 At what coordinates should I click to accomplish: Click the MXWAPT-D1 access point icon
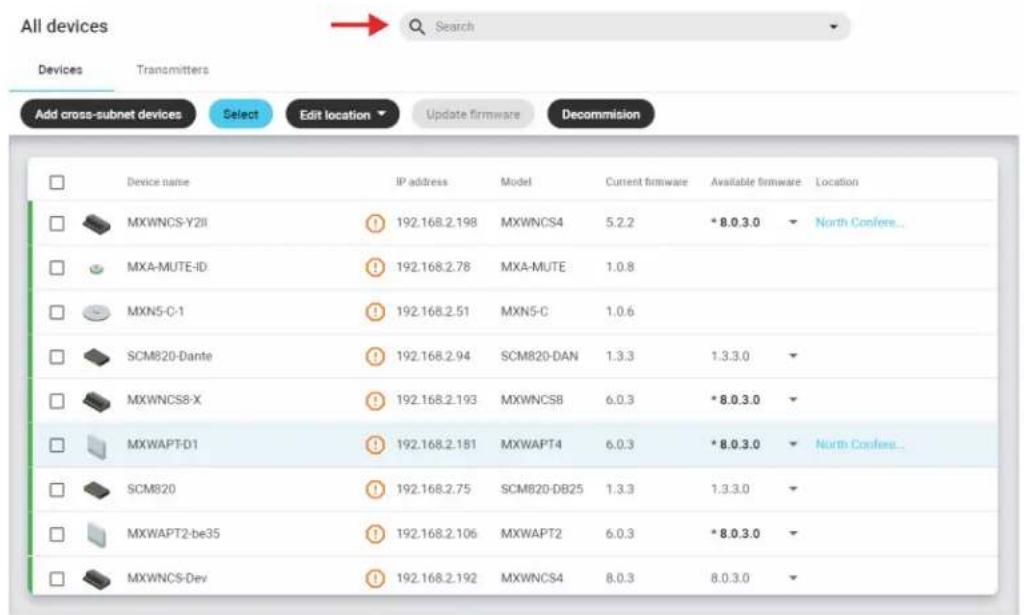(x=96, y=446)
